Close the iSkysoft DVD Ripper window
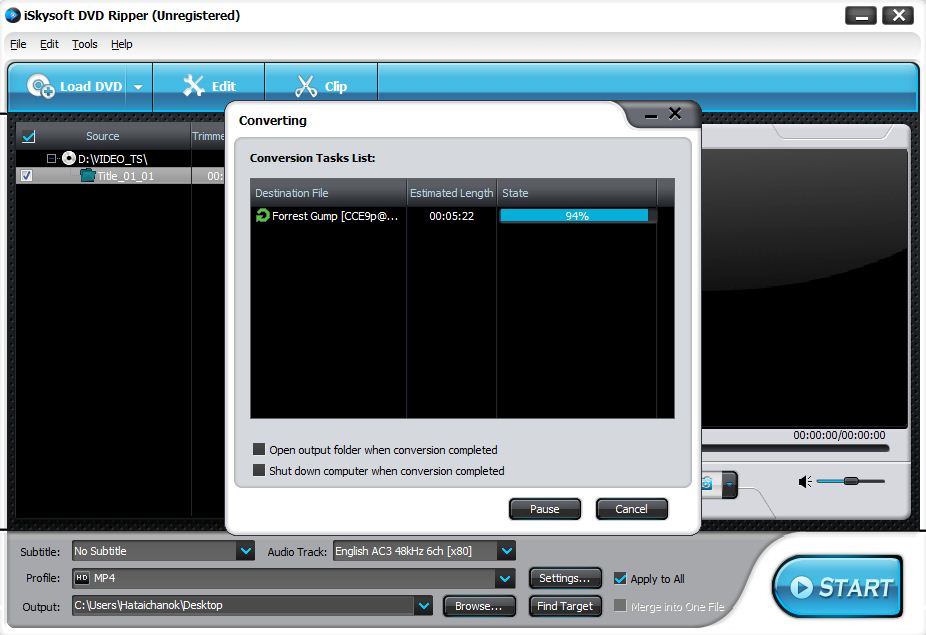Image resolution: width=926 pixels, height=635 pixels. pos(898,16)
